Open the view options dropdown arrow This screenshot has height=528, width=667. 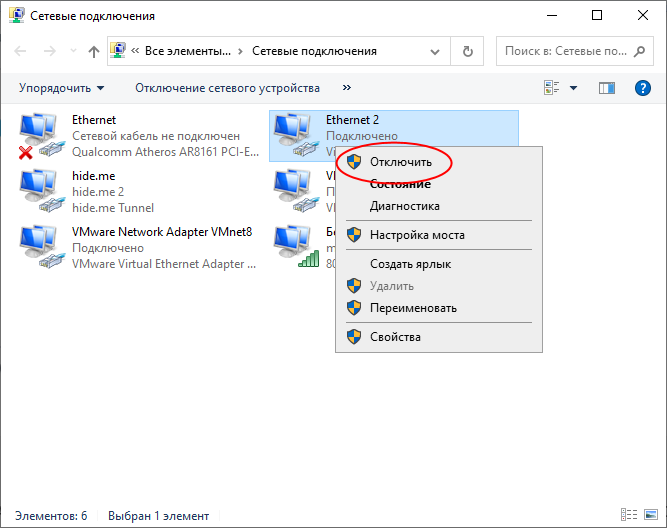click(x=573, y=88)
